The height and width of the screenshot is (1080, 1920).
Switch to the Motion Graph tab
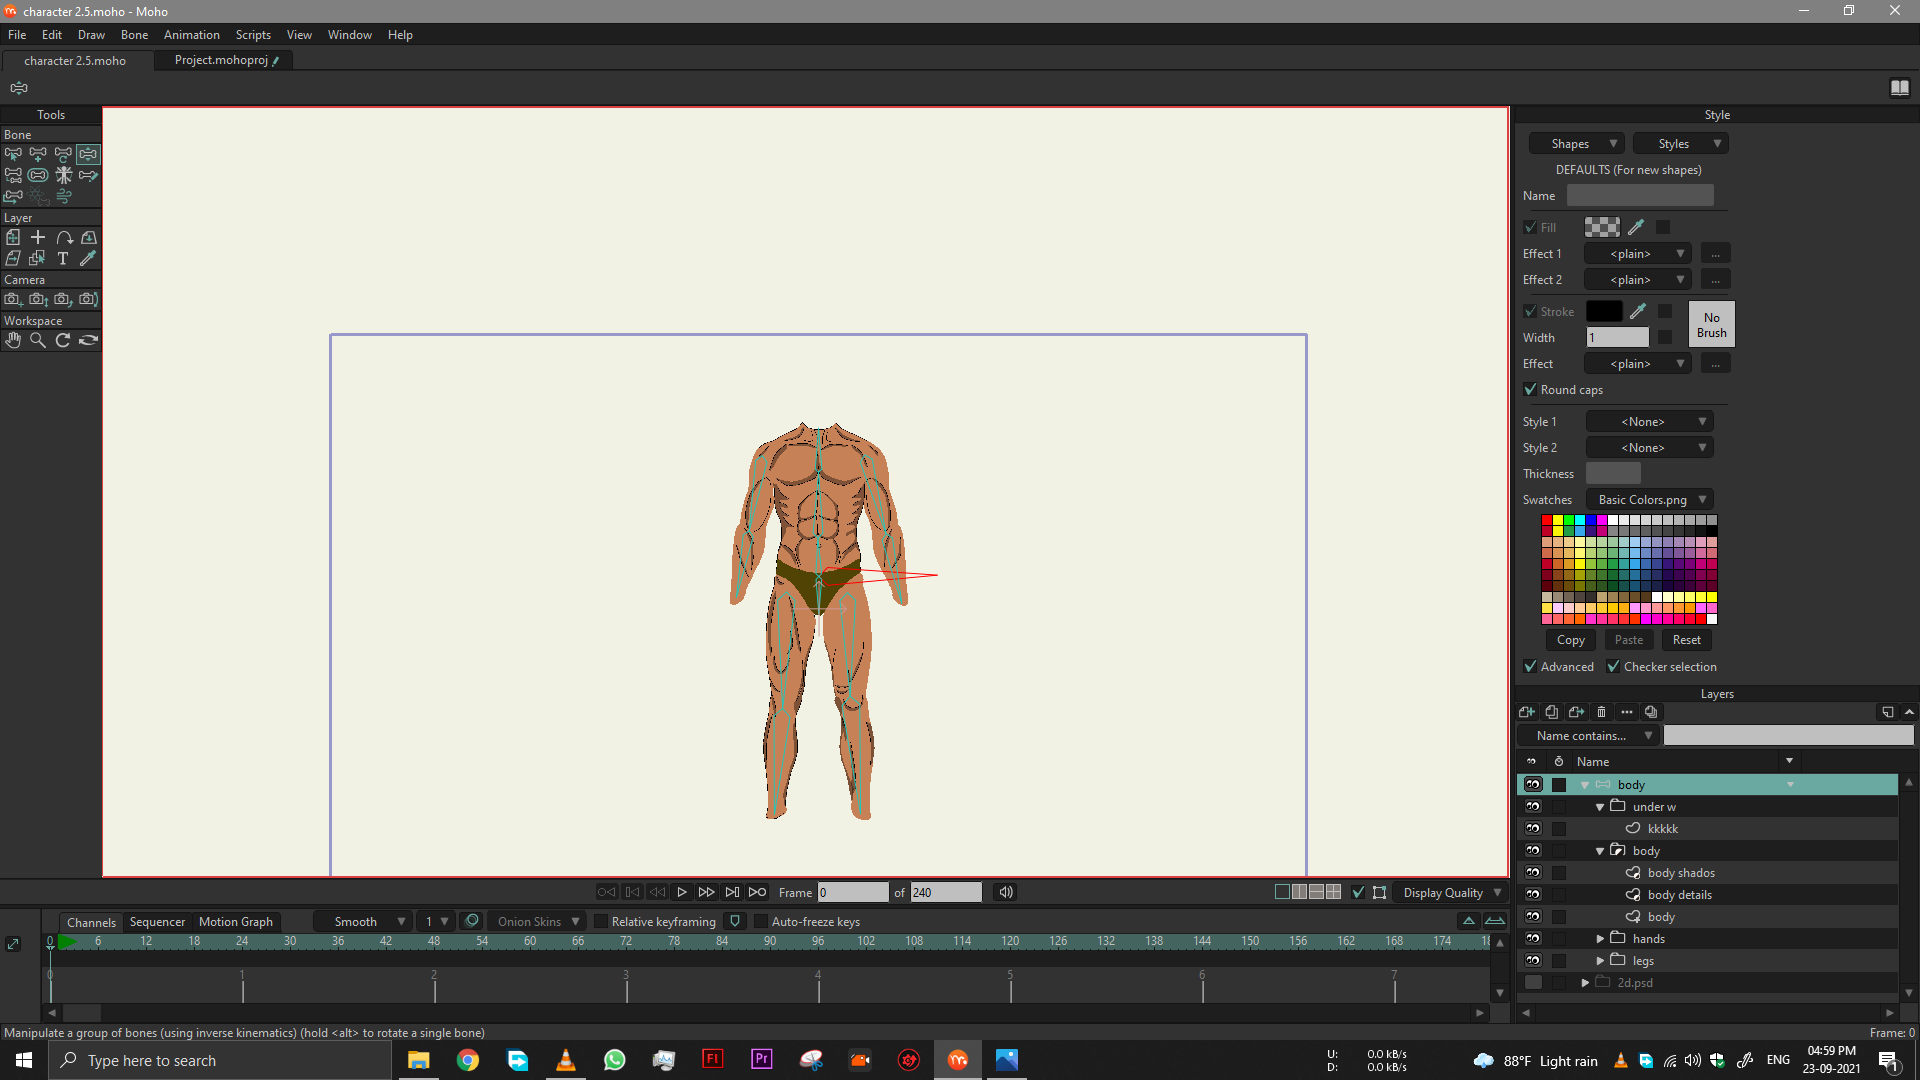(235, 922)
